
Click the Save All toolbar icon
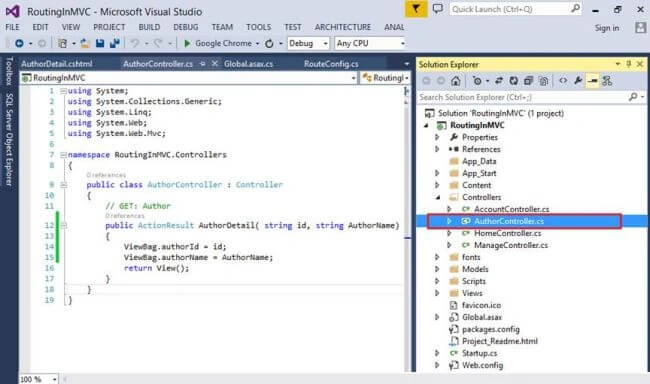(x=114, y=43)
